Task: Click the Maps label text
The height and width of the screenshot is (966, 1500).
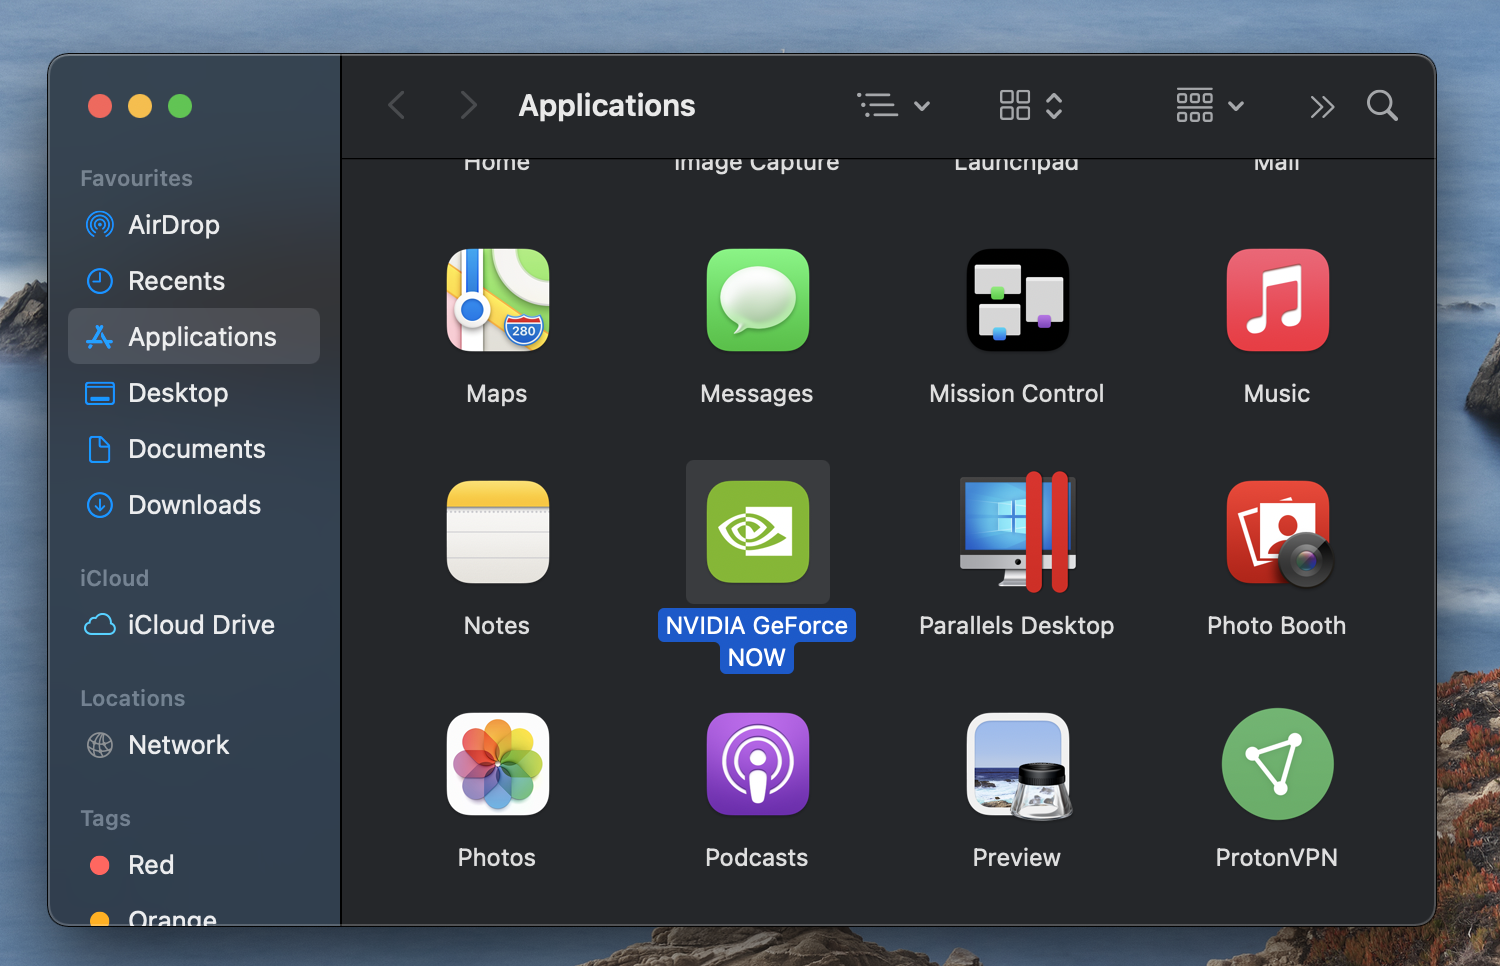Action: click(497, 394)
